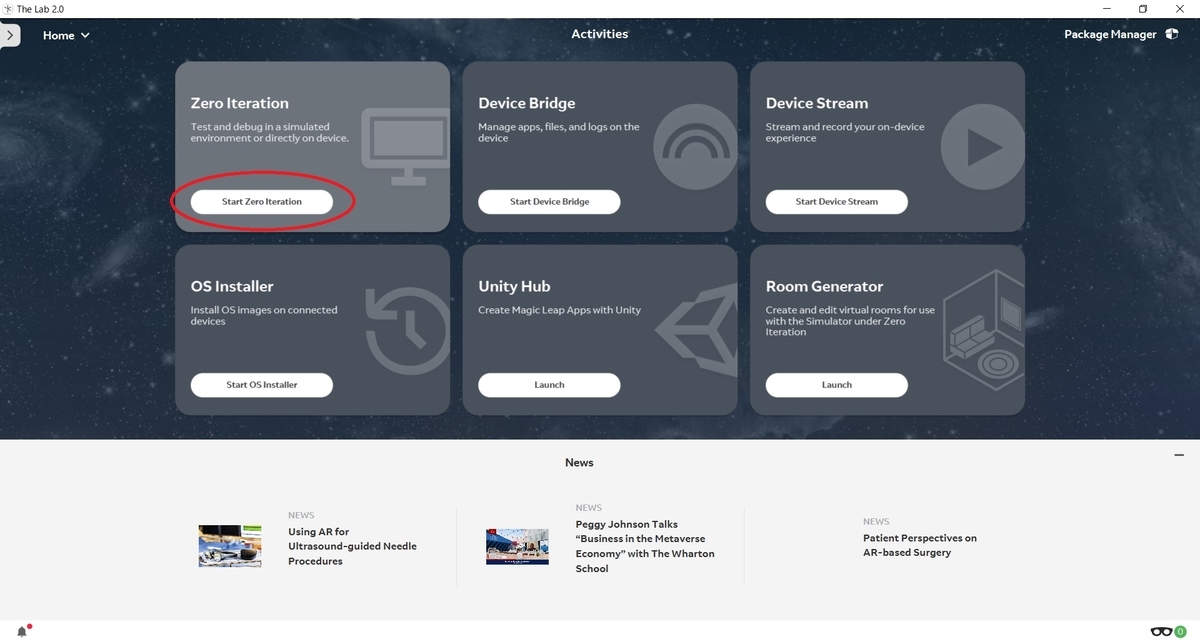Screen dimensions: 1200x644
Task: Minimize The Lab 2.0 window
Action: point(1106,8)
